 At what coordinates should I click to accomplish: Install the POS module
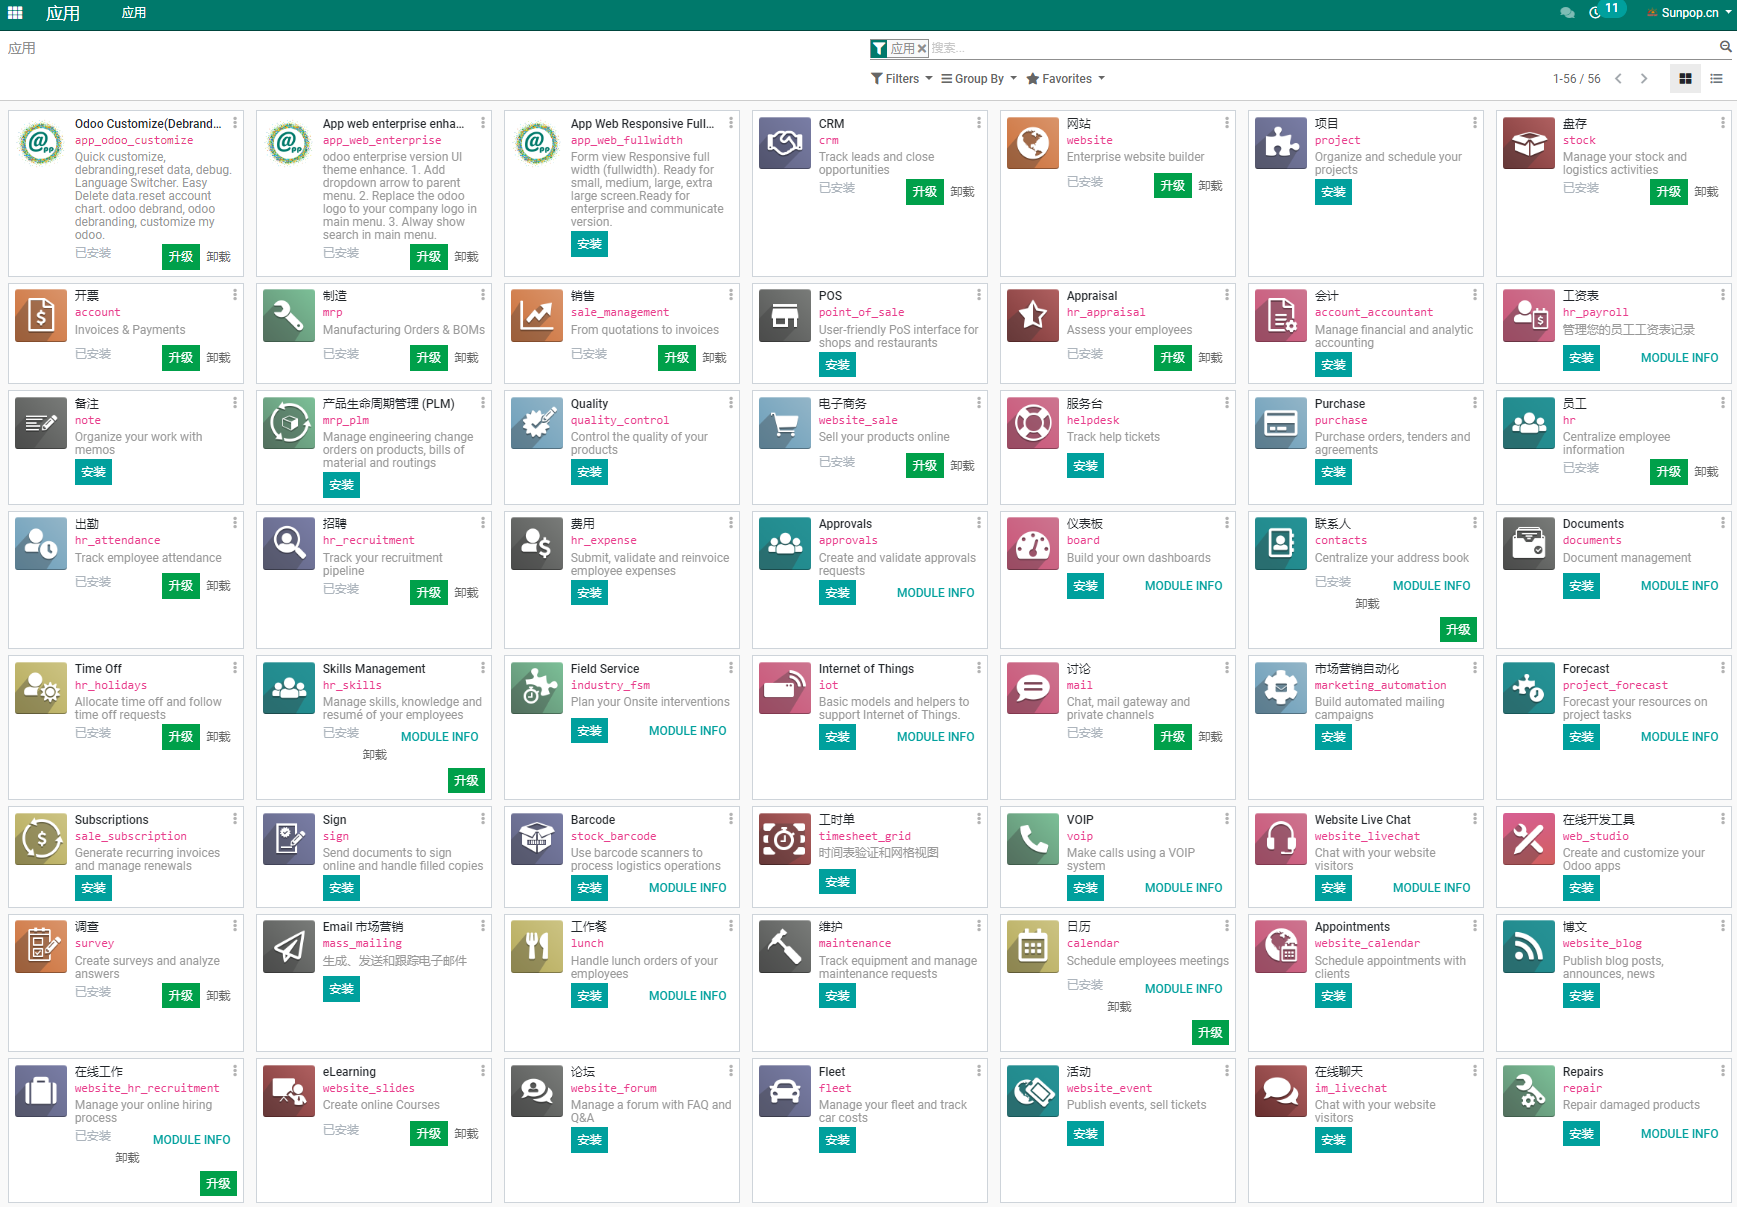point(837,365)
